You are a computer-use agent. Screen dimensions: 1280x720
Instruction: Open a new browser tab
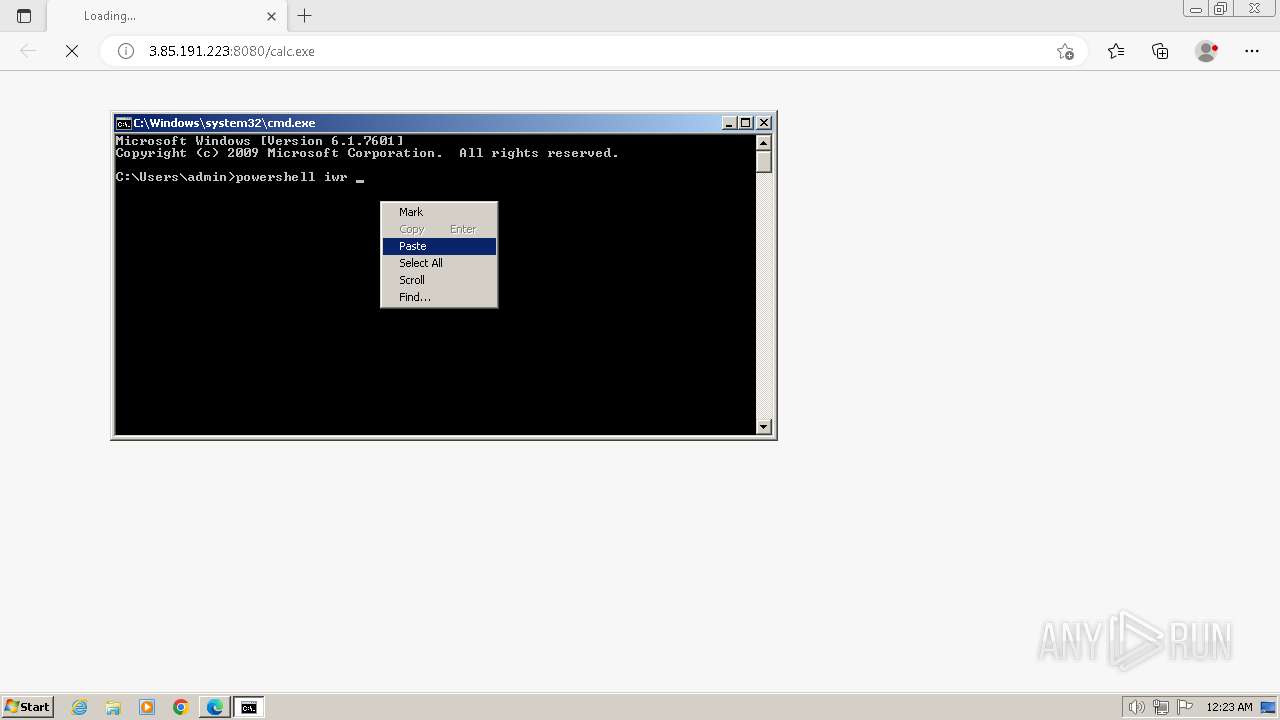point(305,16)
